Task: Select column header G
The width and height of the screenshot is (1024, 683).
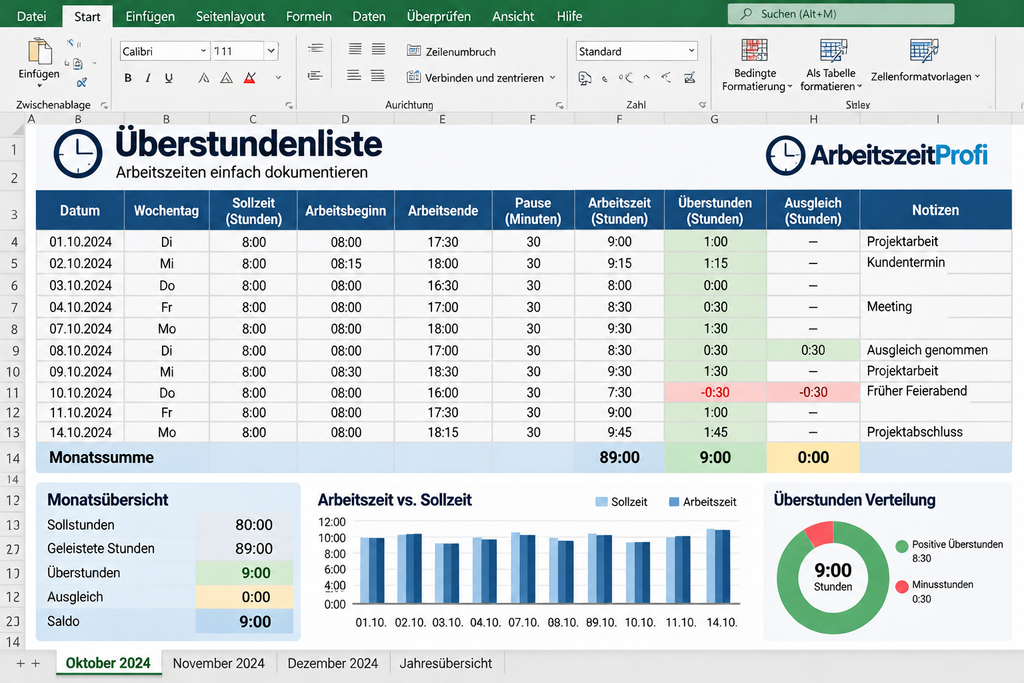Action: click(714, 119)
